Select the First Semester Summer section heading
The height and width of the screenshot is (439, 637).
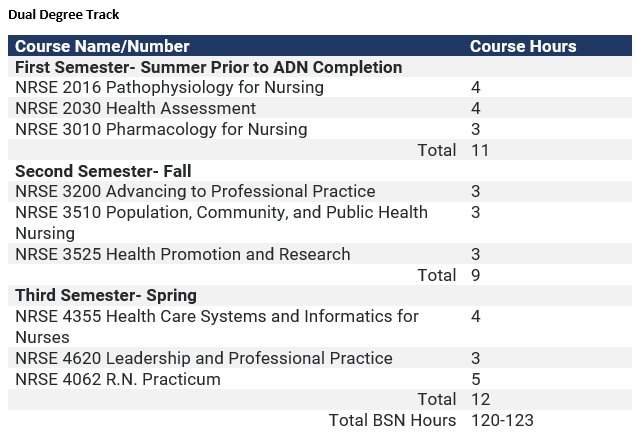[x=208, y=67]
